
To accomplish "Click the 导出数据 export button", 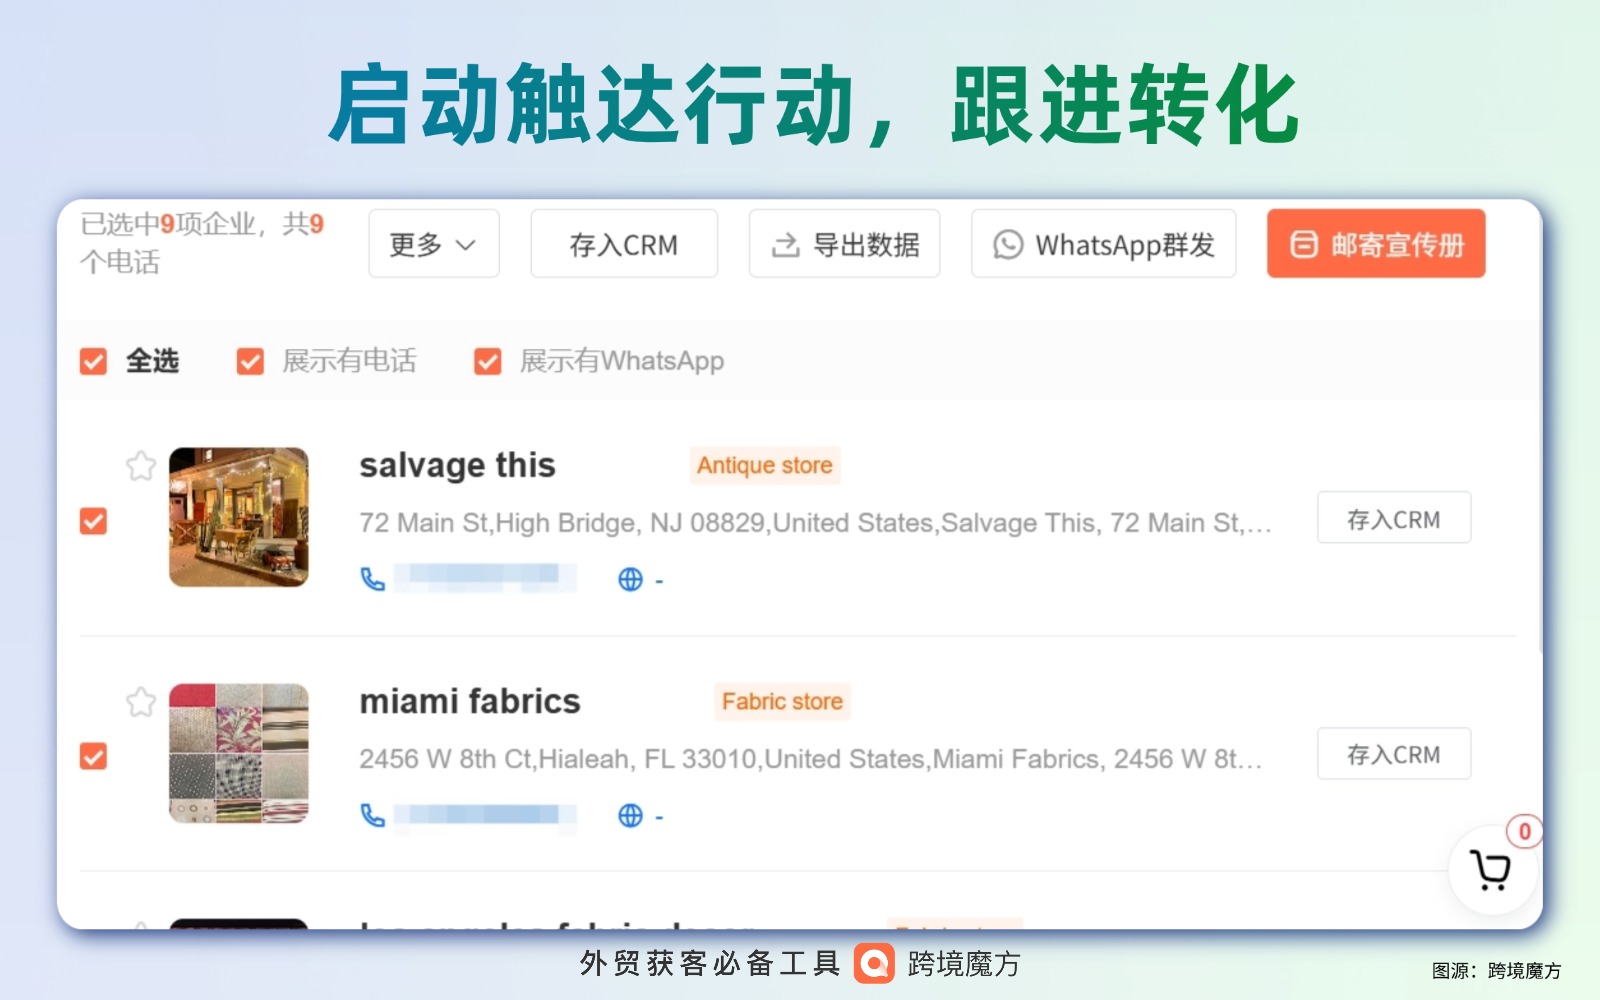I will point(844,244).
